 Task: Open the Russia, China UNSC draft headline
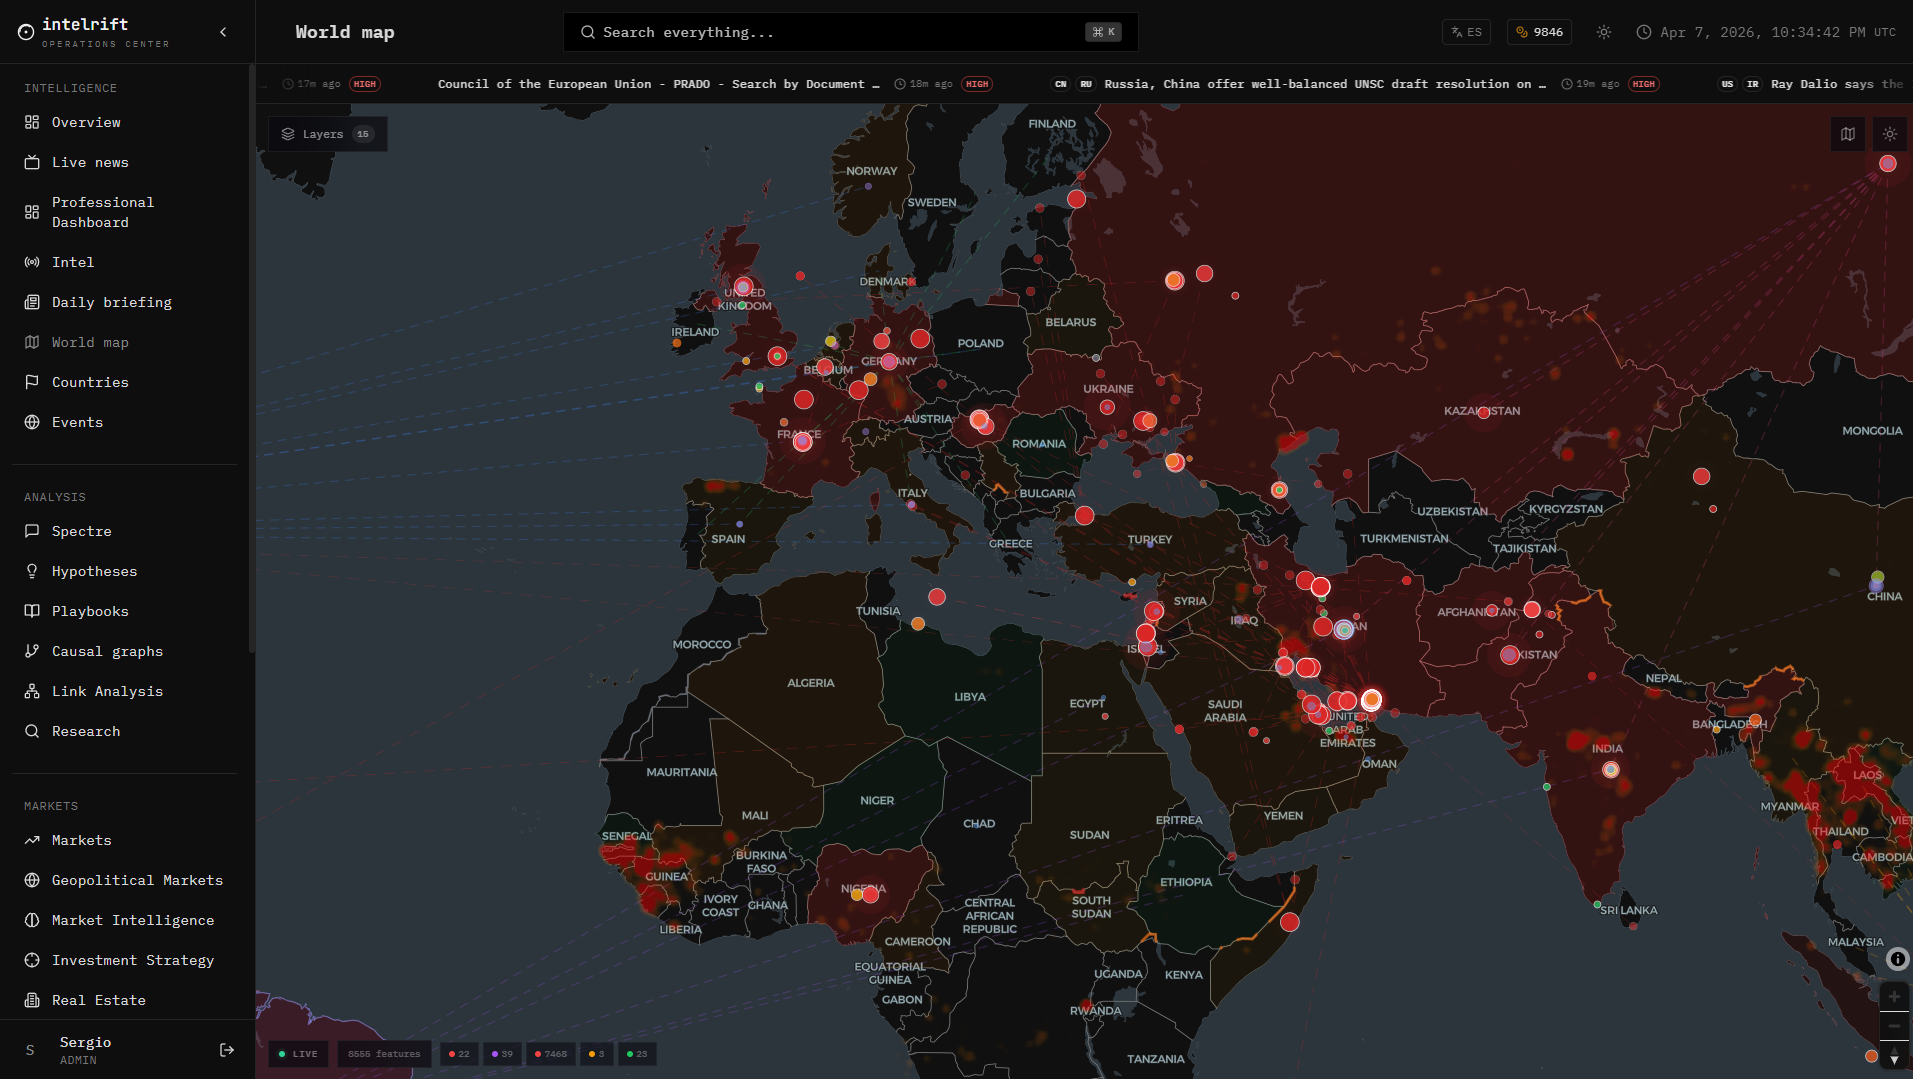point(1325,84)
